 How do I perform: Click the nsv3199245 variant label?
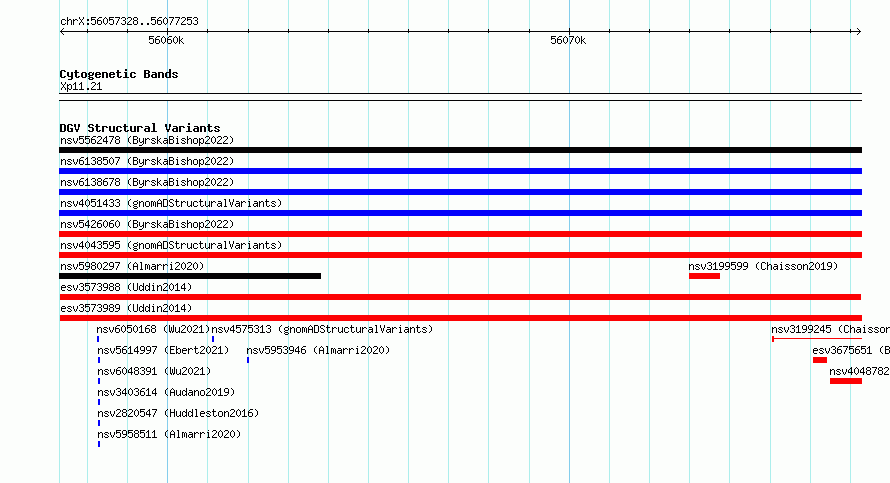click(x=830, y=329)
